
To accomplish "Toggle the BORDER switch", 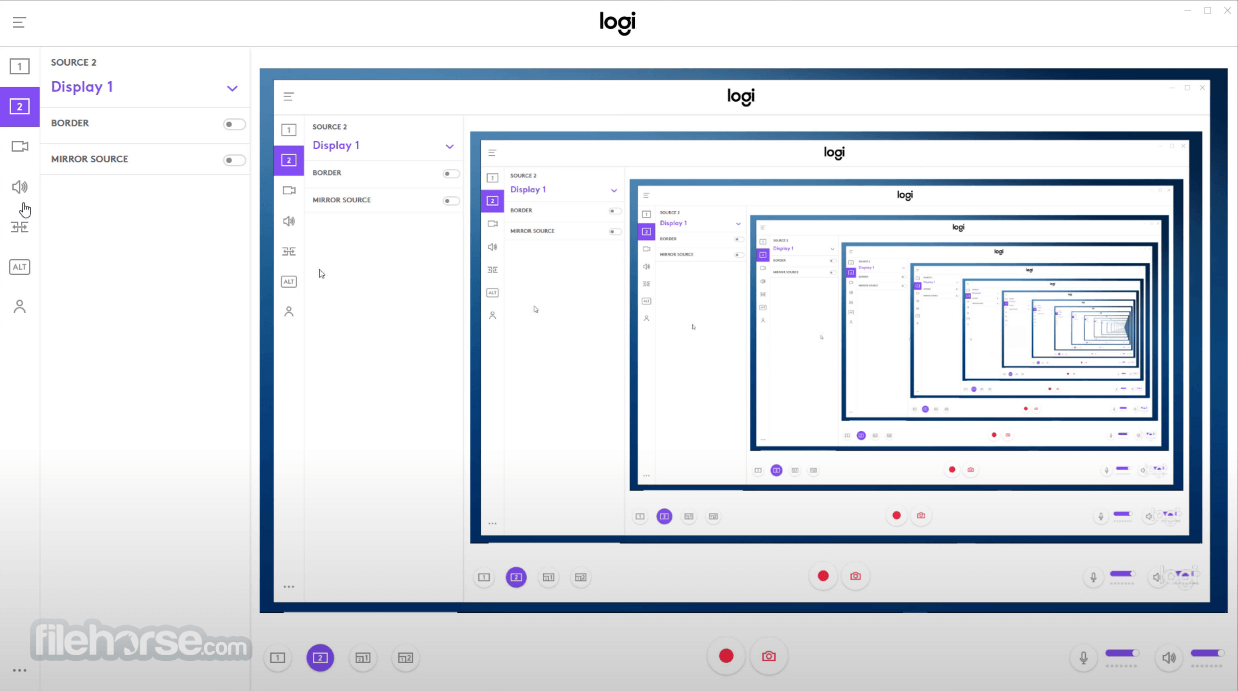I will [234, 124].
